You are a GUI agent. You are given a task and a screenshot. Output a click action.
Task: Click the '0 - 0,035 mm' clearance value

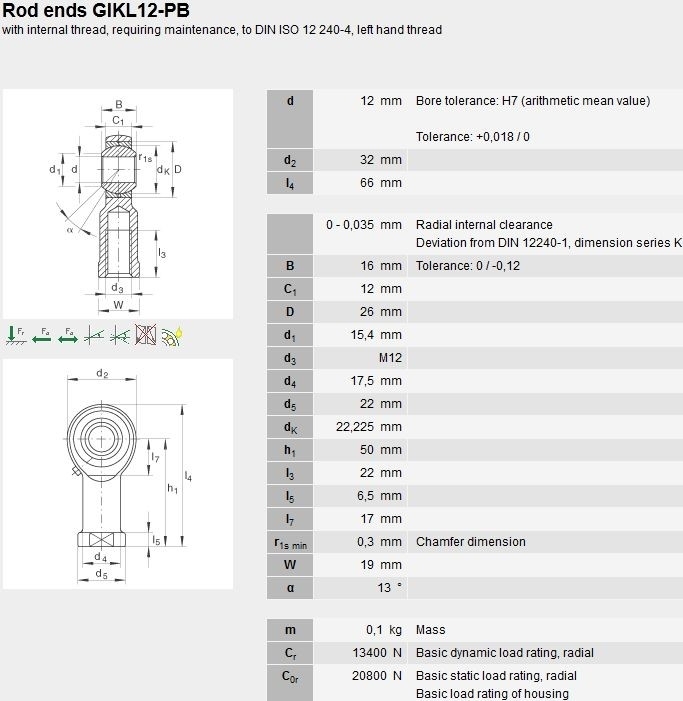point(364,225)
